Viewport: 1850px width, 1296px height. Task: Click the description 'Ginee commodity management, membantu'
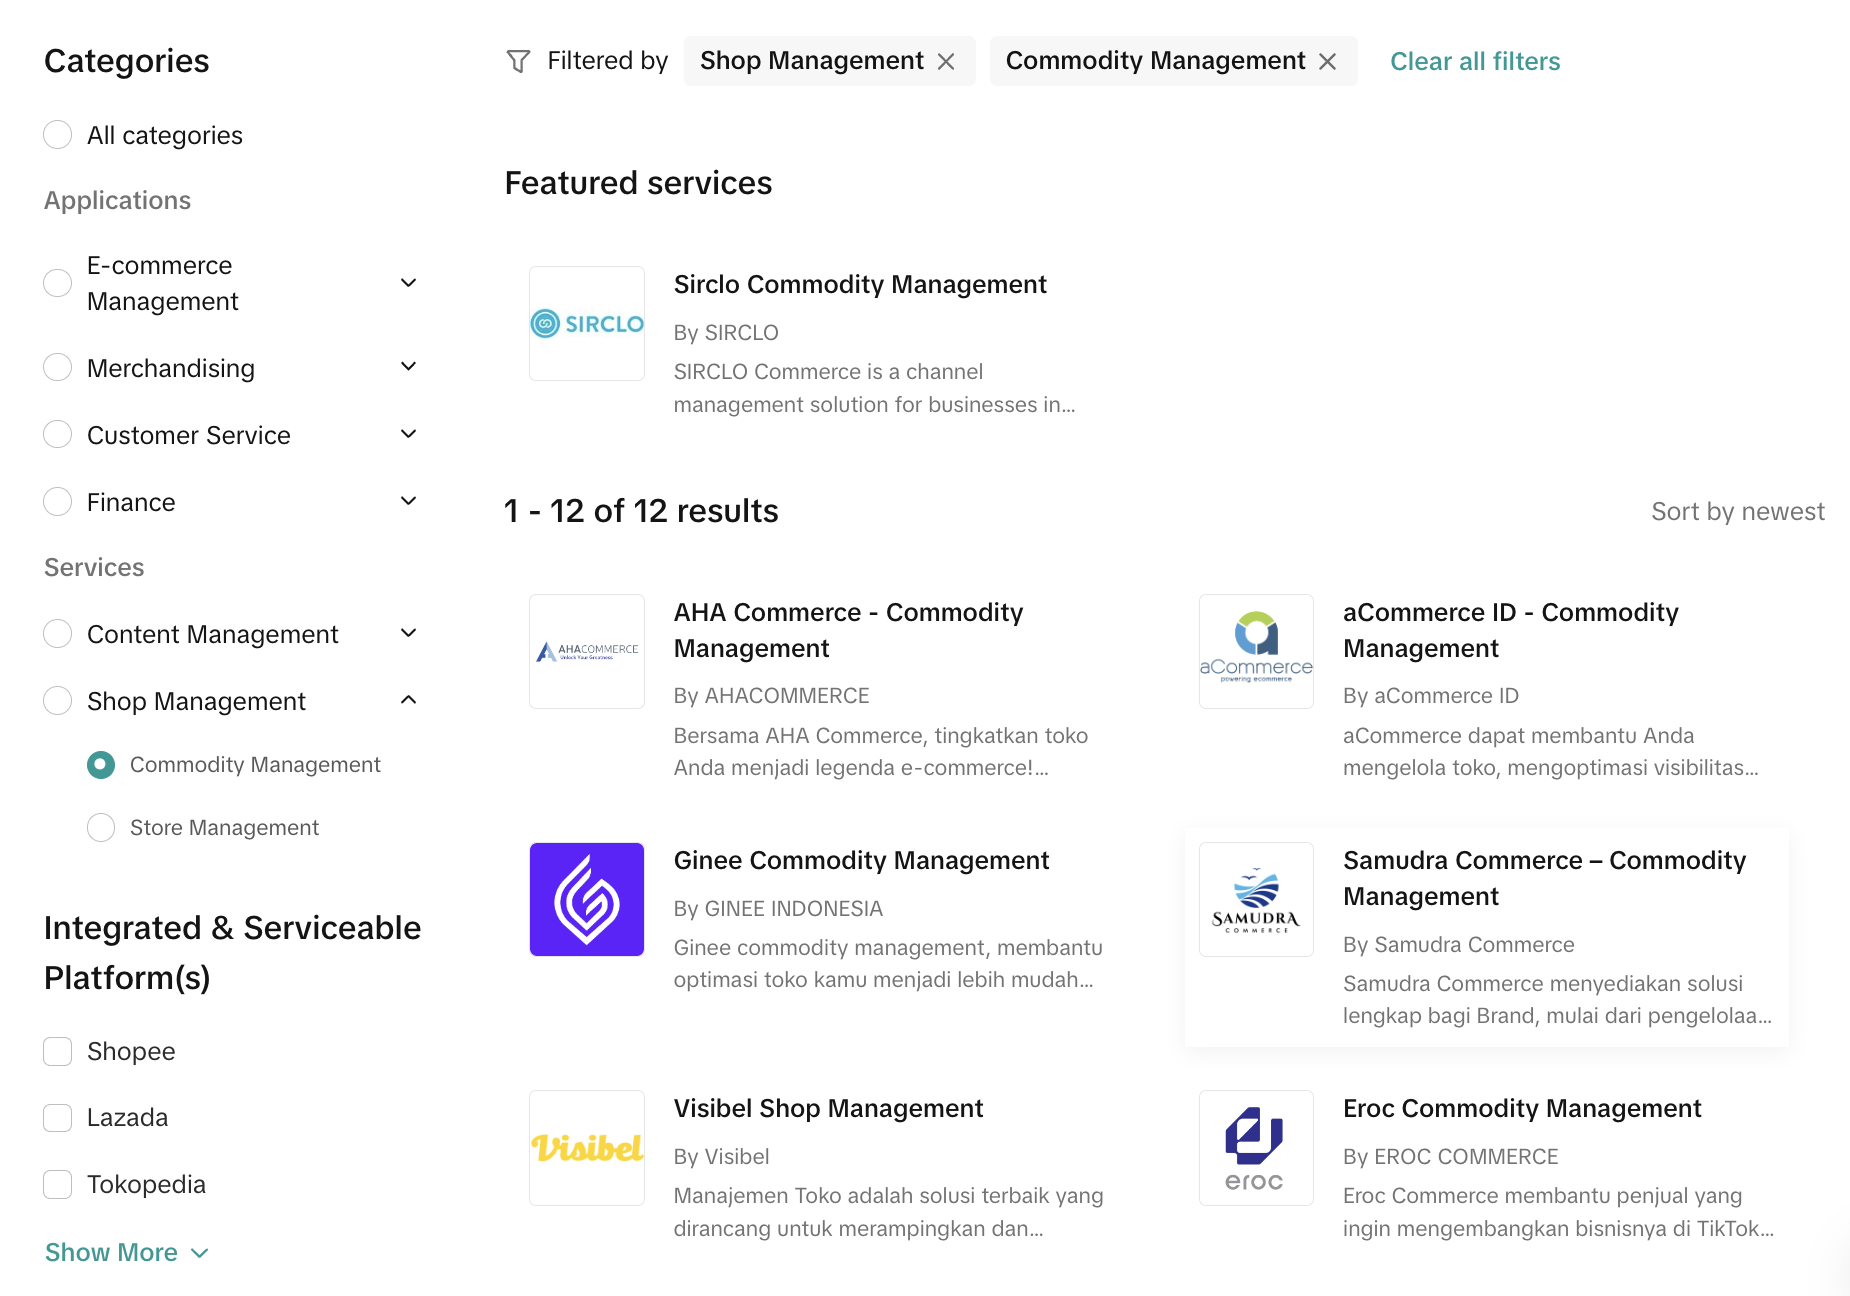(x=888, y=963)
